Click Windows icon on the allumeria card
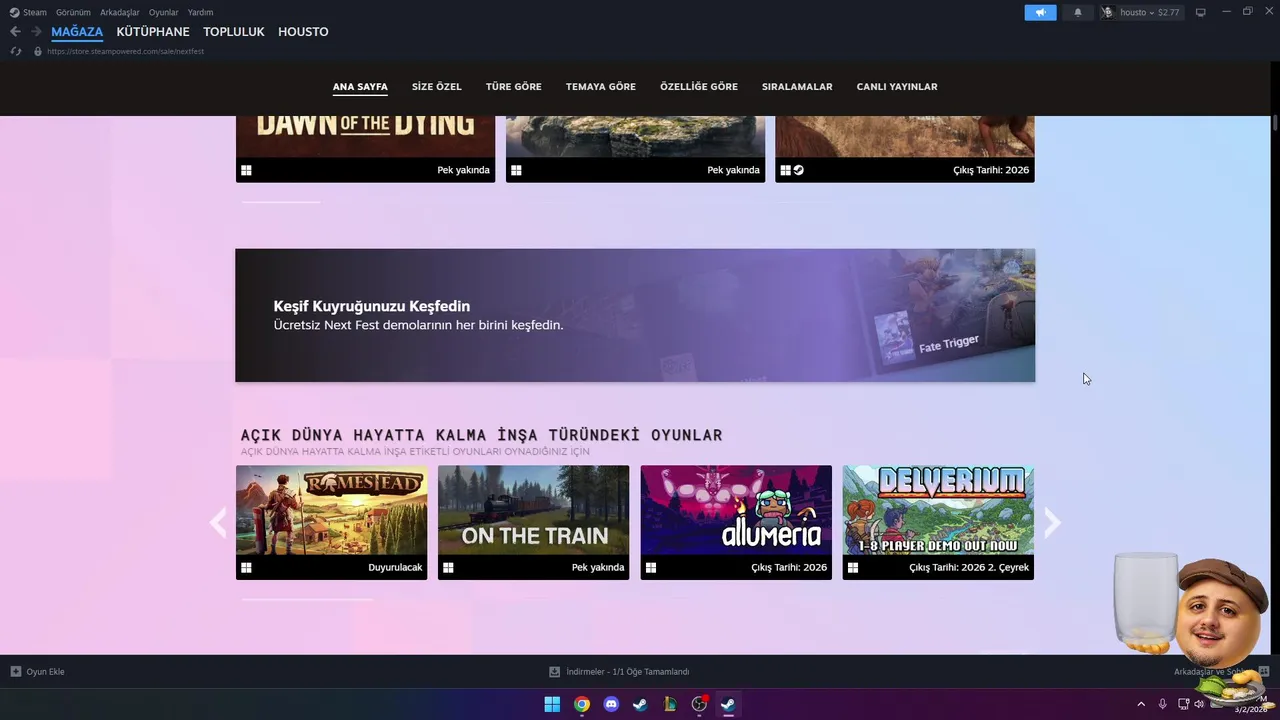 [x=650, y=567]
